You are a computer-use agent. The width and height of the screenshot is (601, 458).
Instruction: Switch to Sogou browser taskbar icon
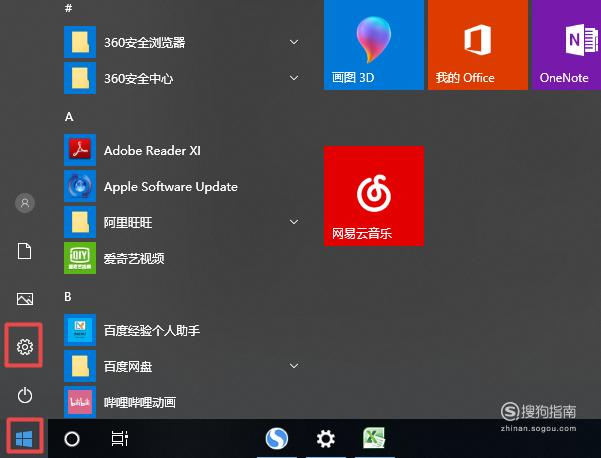277,438
